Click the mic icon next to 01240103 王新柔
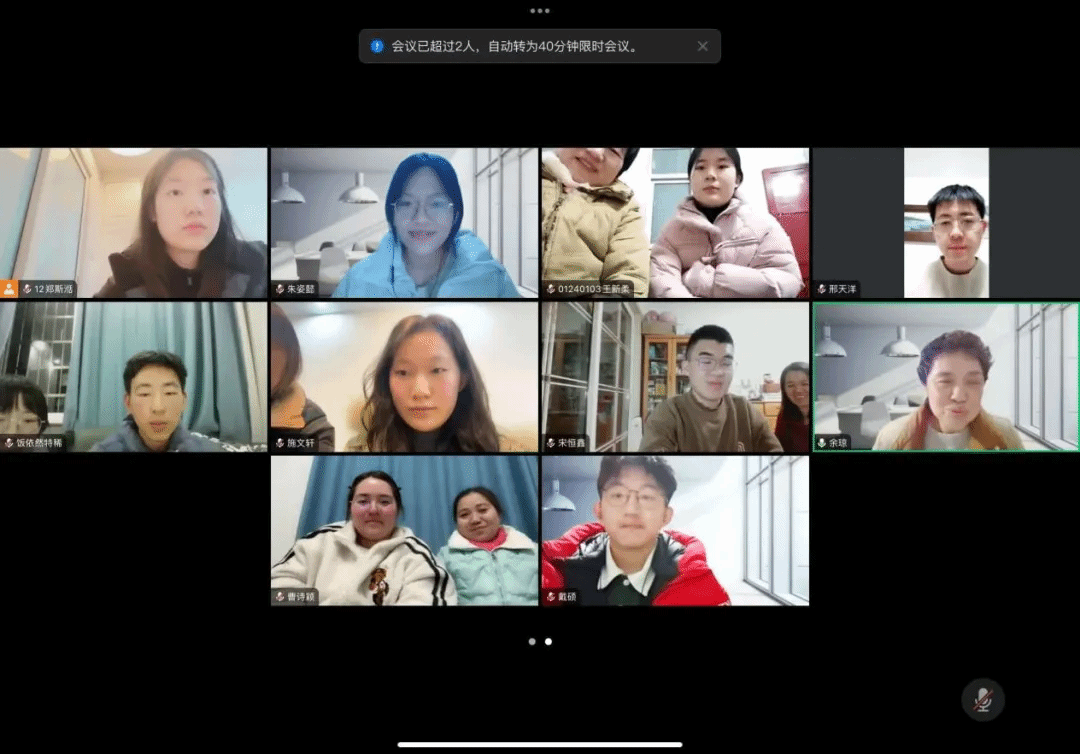The width and height of the screenshot is (1080, 754). point(551,289)
